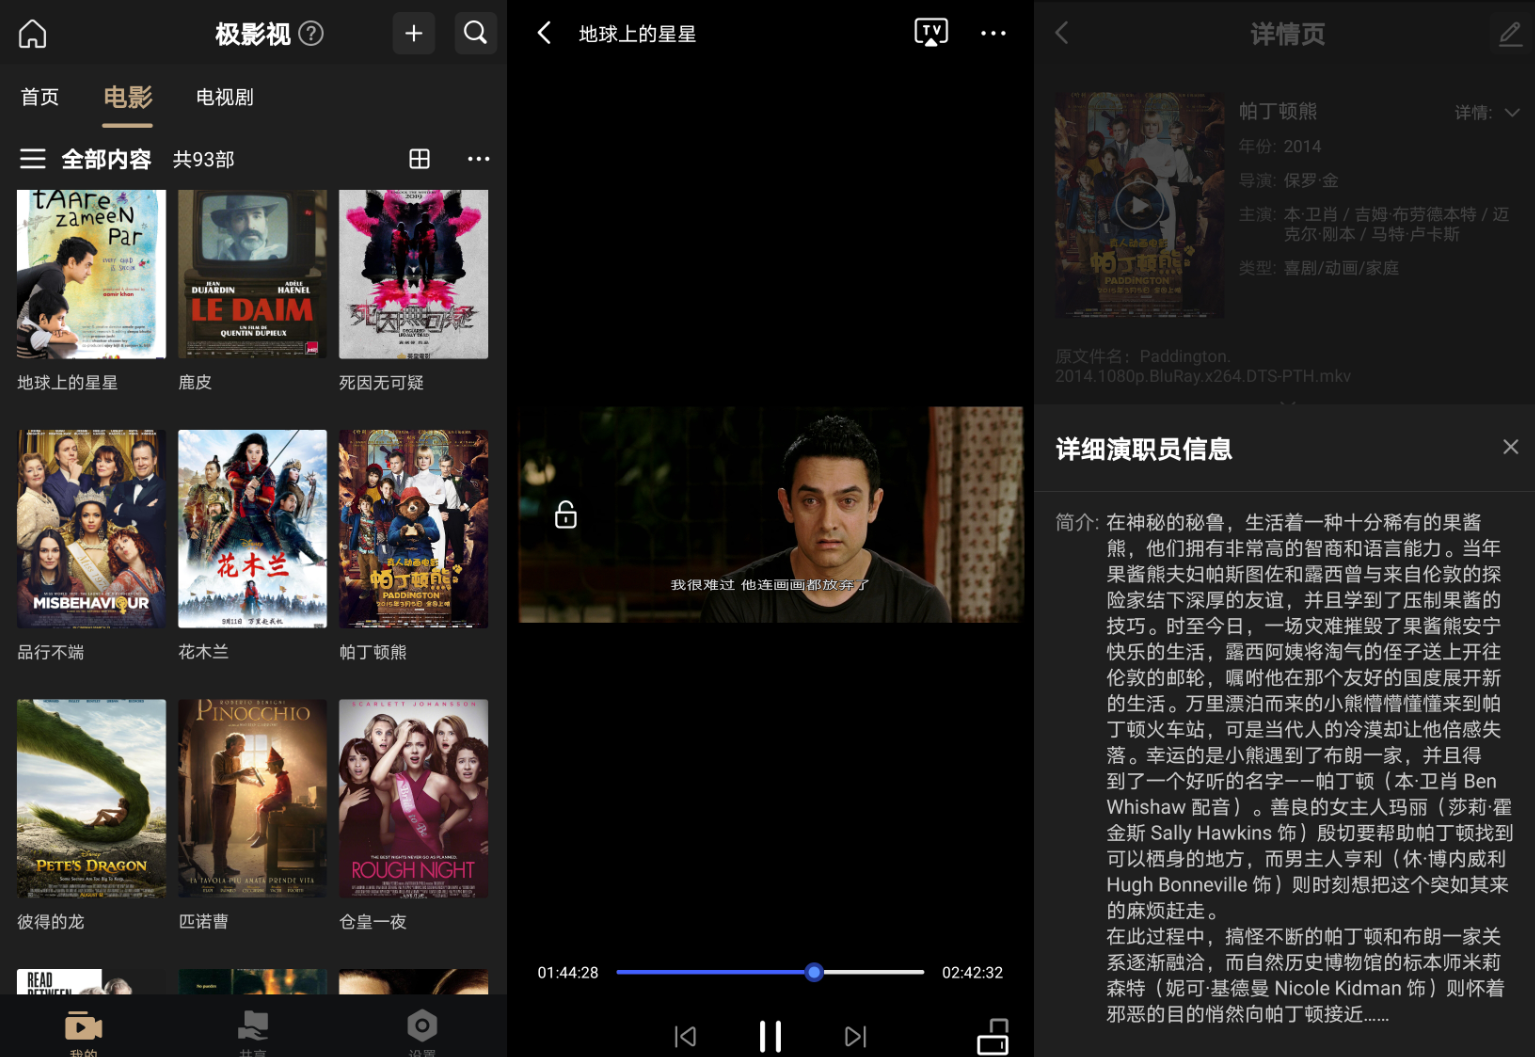Open the 全部内容 hamburger menu
1535x1057 pixels.
[33, 159]
